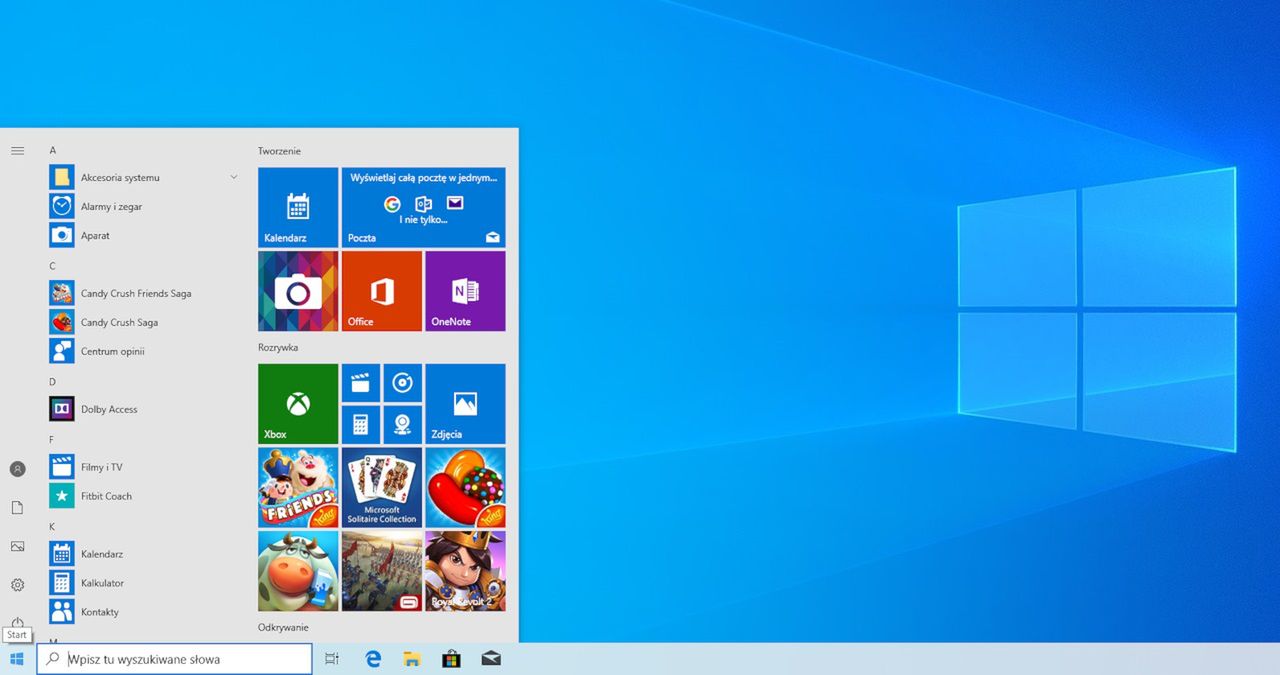Click the Task View taskbar button
The image size is (1280, 675).
(x=332, y=659)
